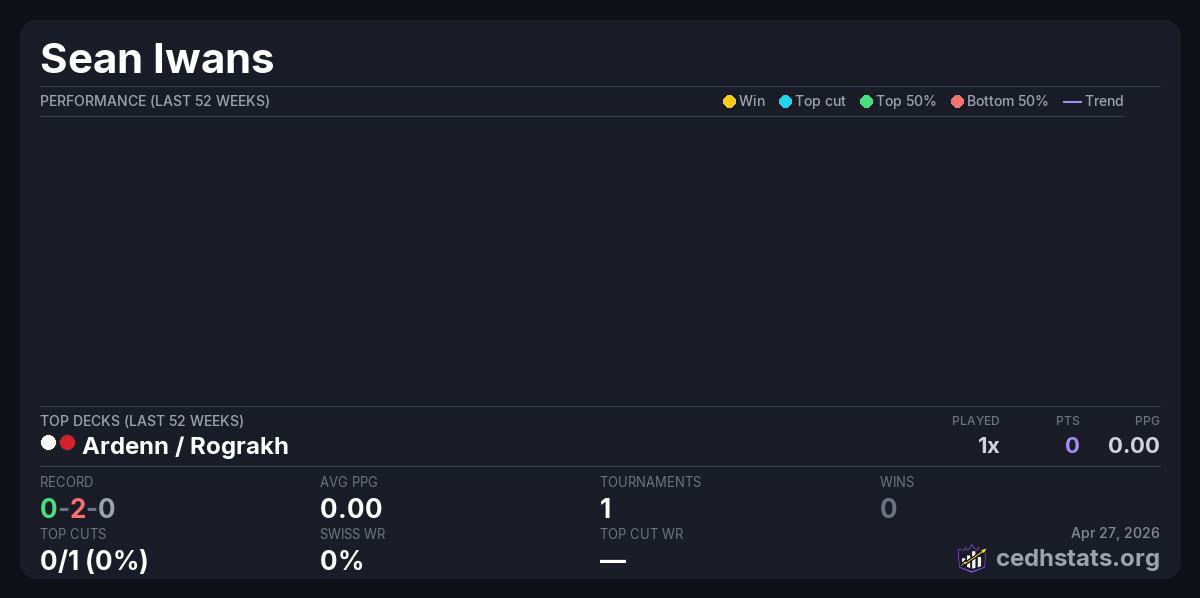Screen dimensions: 1200x598
Task: Toggle the cyan Top cut legend dot
Action: (x=785, y=101)
